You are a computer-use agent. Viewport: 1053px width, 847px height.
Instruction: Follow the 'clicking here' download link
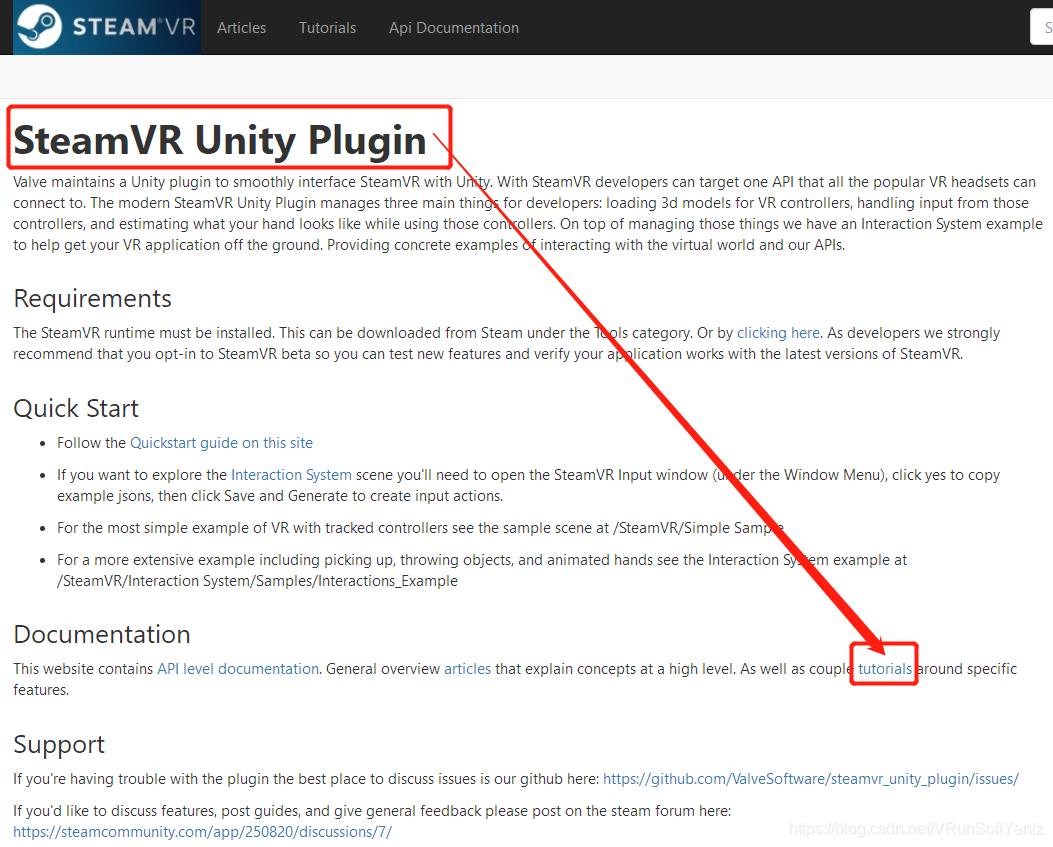click(x=778, y=332)
